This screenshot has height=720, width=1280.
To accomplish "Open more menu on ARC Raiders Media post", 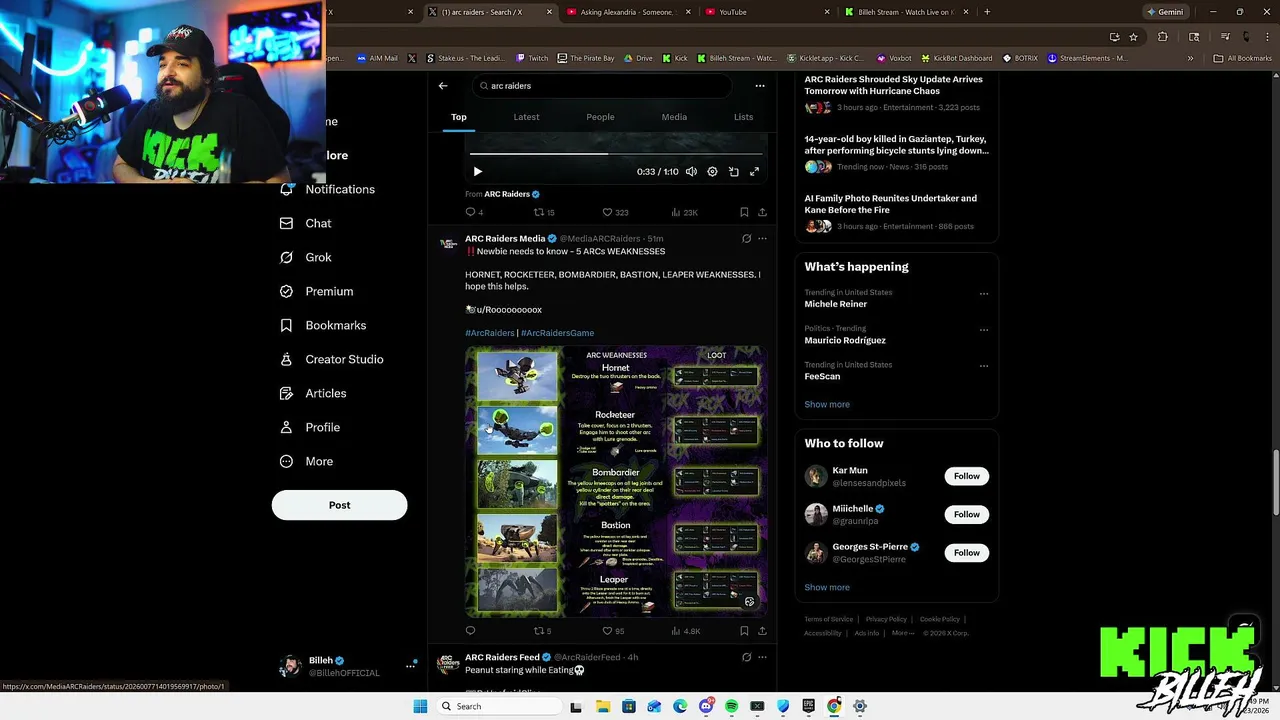I will 762,239.
